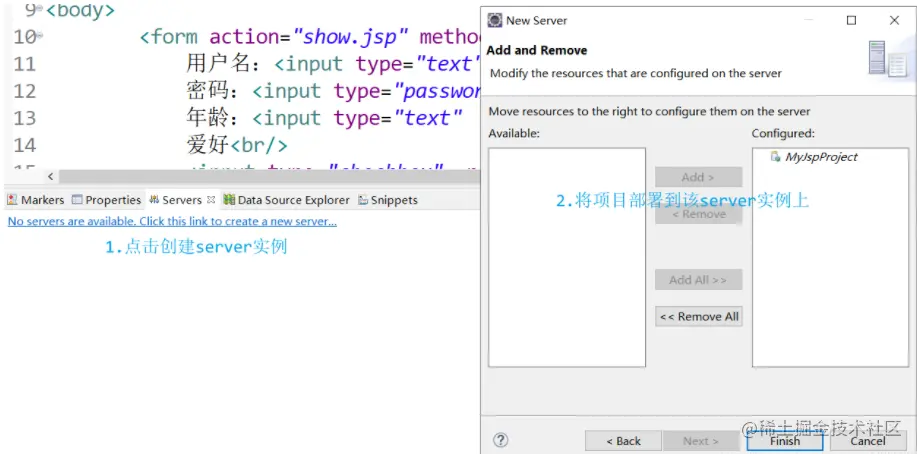Viewport: 917px width, 454px height.
Task: Click the create a new server link
Action: point(172,222)
